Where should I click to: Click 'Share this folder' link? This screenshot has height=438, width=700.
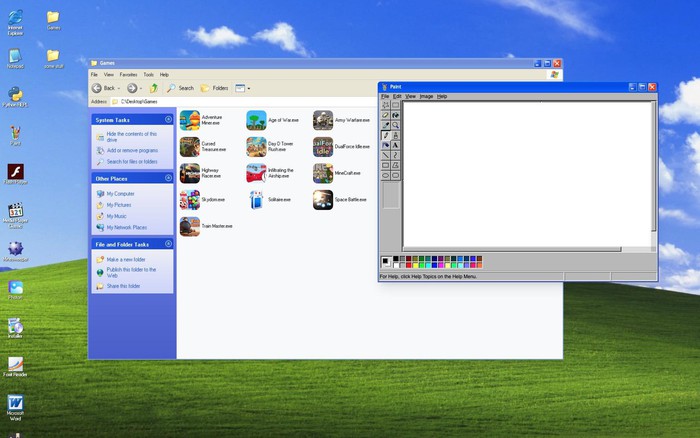(123, 286)
